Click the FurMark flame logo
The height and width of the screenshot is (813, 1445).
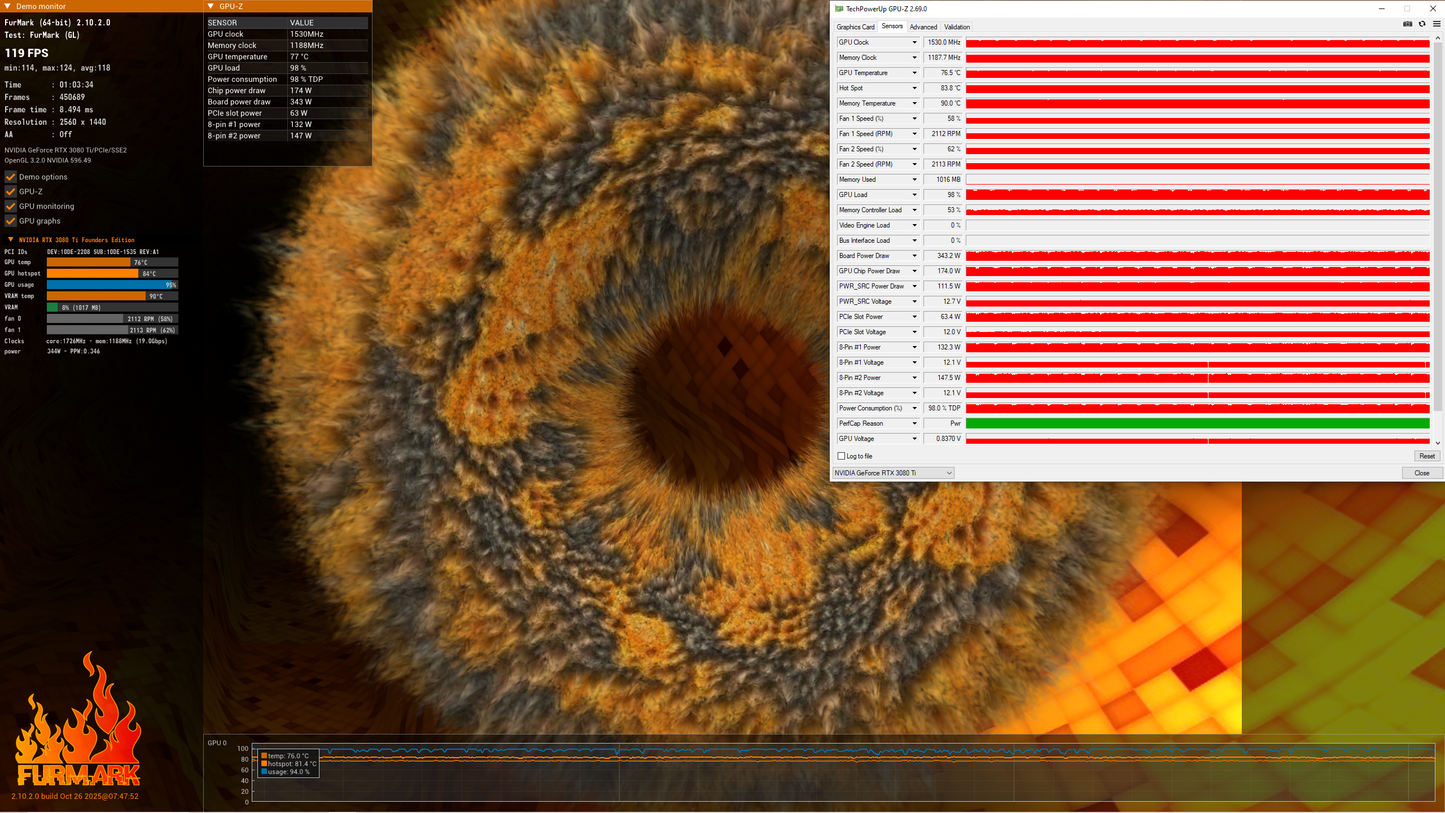77,720
